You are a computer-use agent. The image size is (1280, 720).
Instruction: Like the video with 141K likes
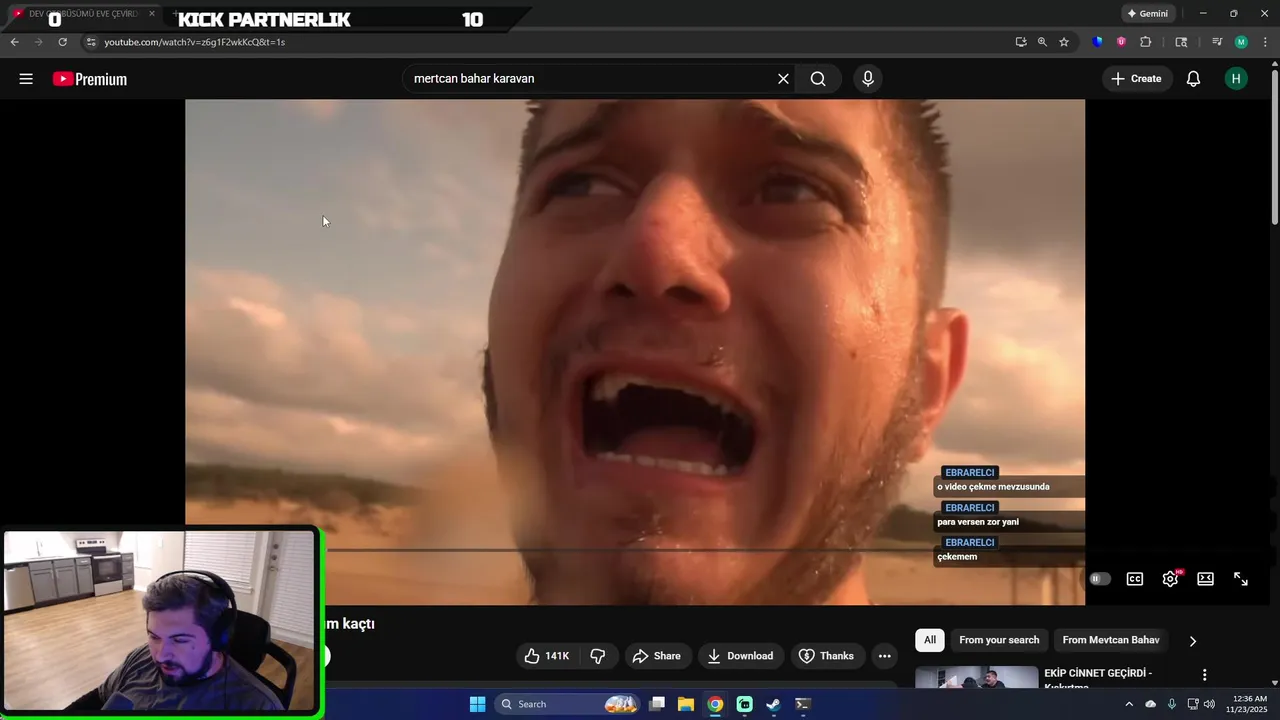coord(547,656)
